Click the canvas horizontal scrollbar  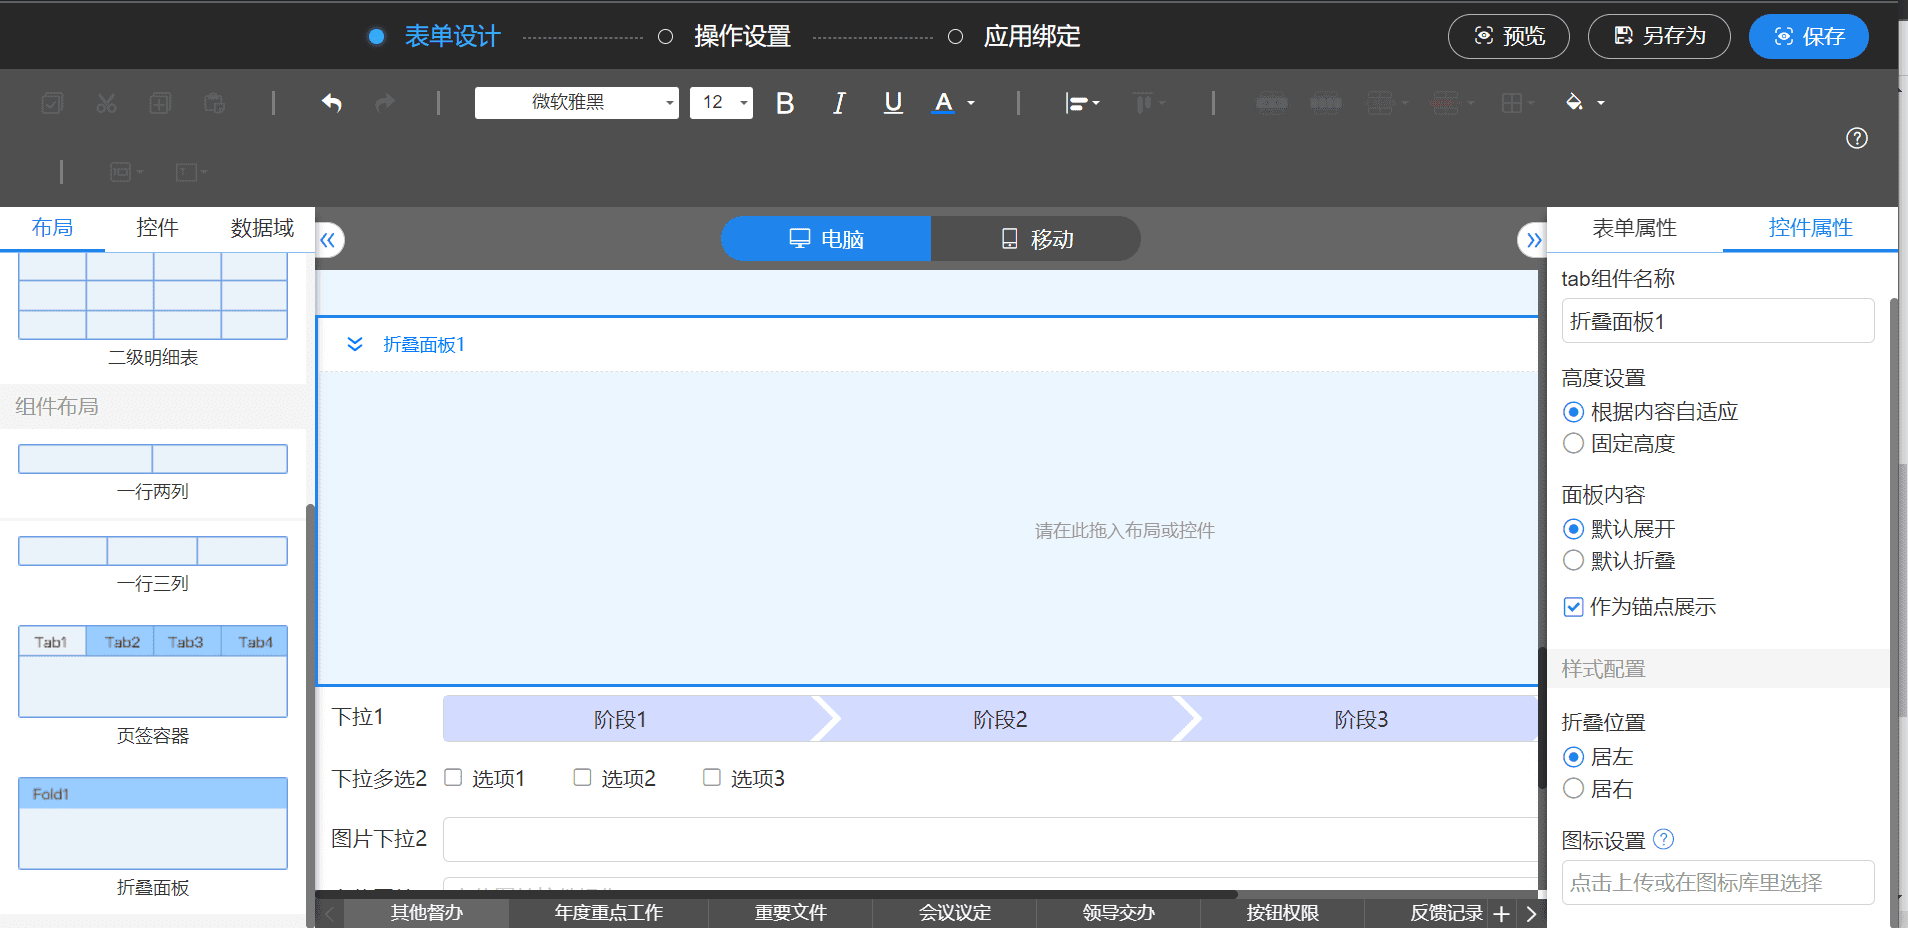[x=777, y=894]
